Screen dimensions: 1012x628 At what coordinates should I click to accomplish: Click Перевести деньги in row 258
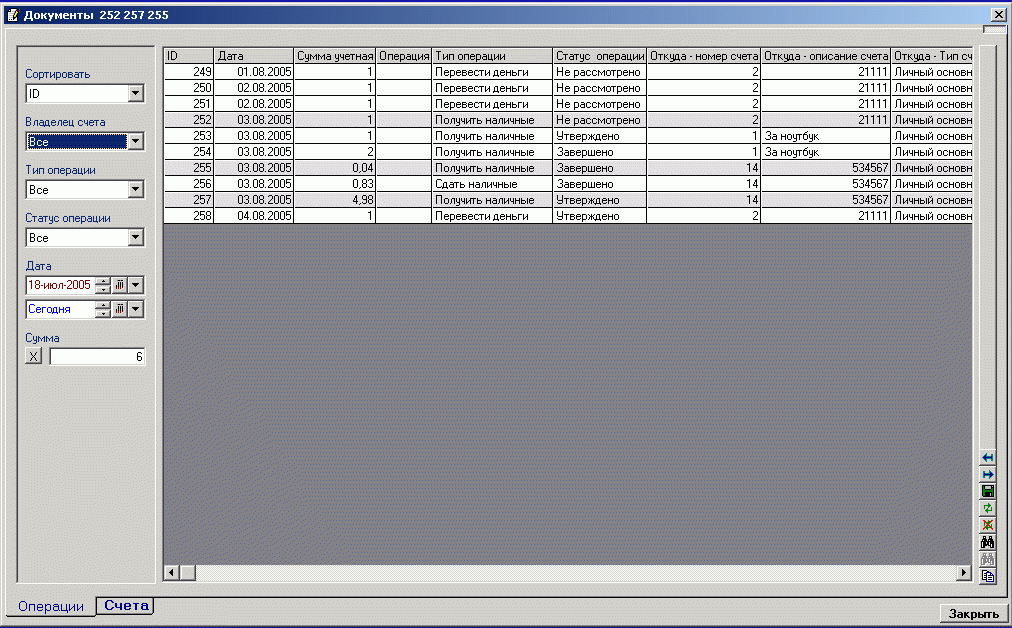click(x=492, y=216)
